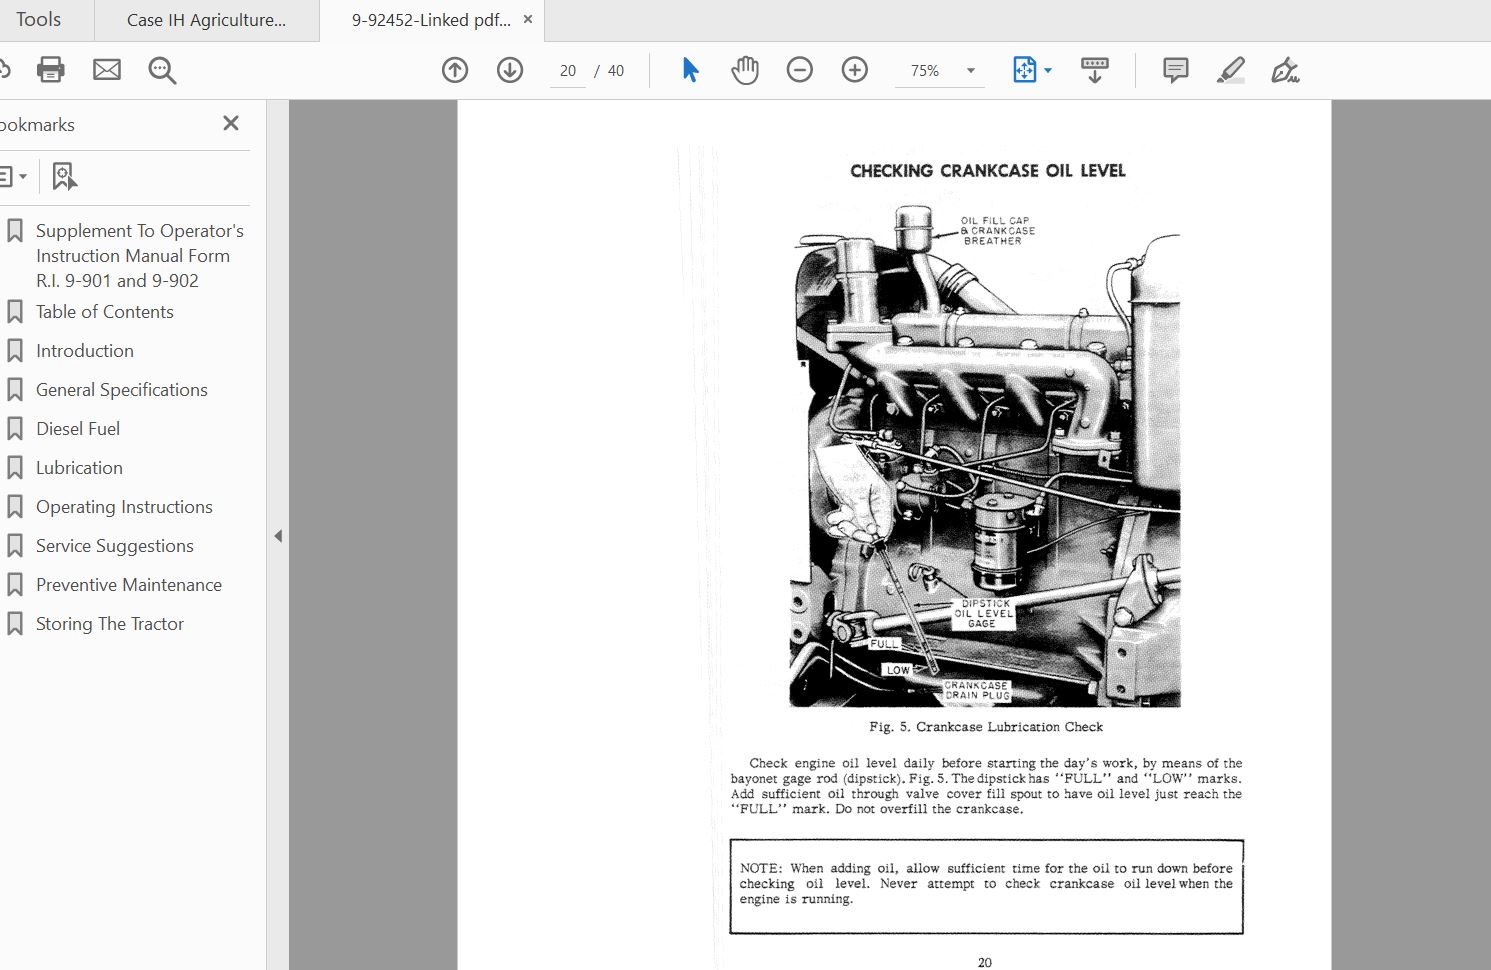
Task: Open the Find text magnifier tool
Action: (162, 70)
